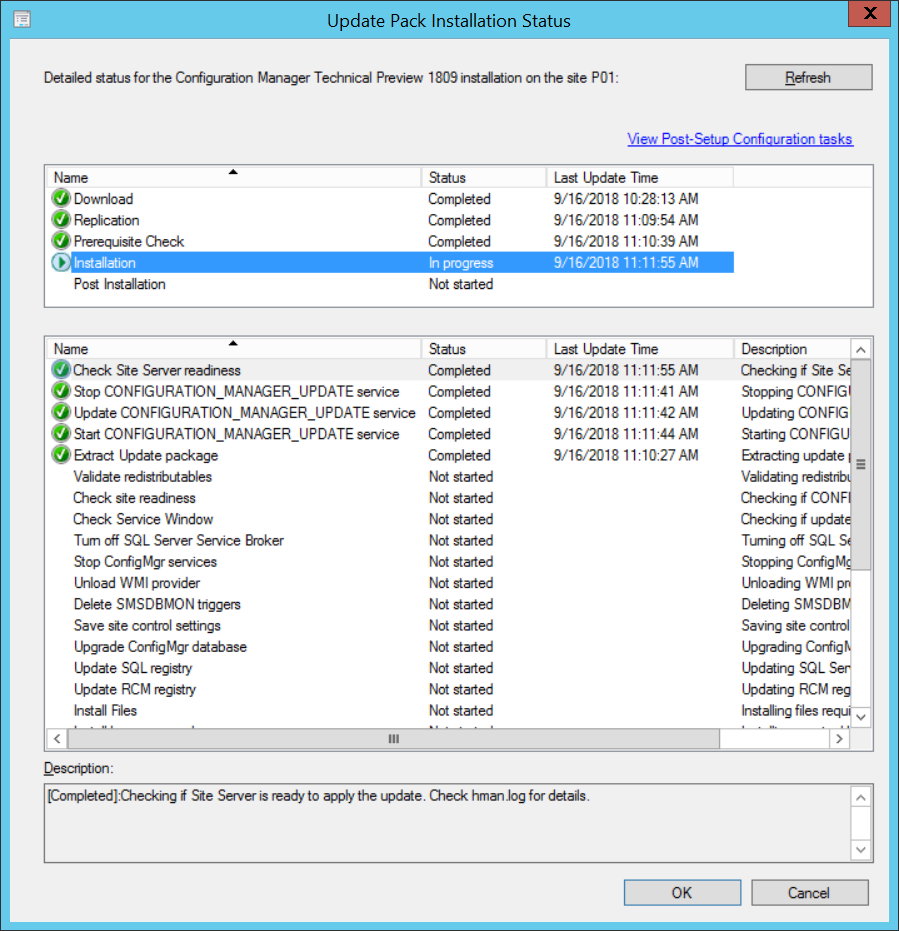
Task: Select Stop ConfigMgr services task
Action: click(x=448, y=562)
